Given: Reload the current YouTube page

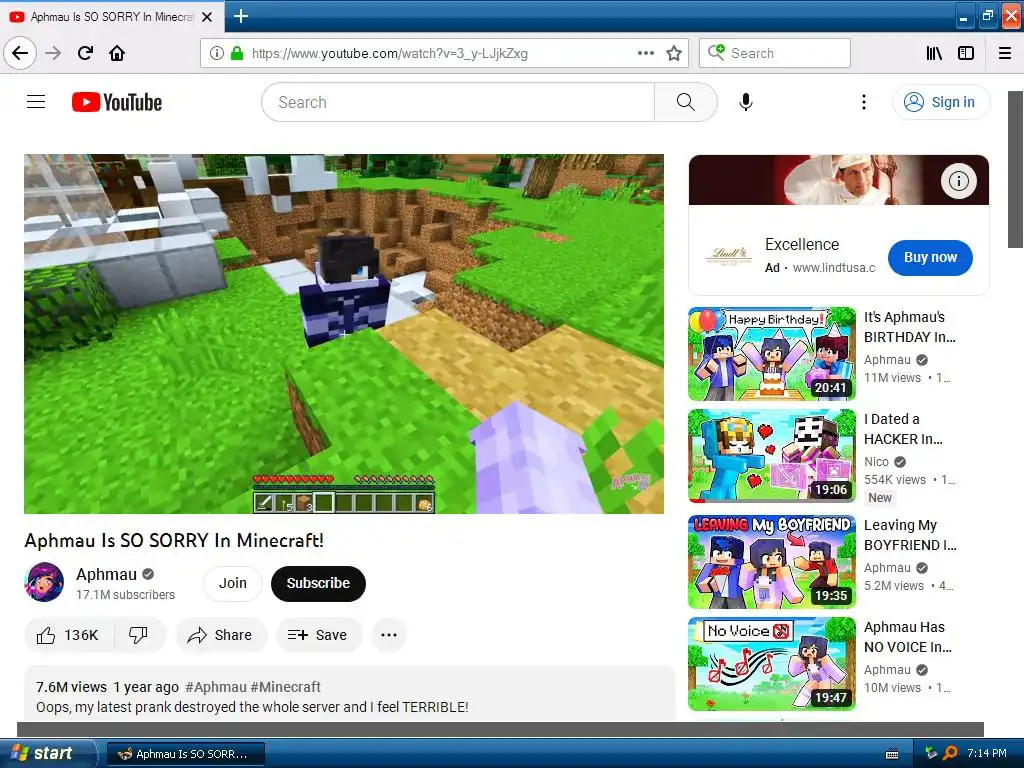Looking at the screenshot, I should 86,54.
